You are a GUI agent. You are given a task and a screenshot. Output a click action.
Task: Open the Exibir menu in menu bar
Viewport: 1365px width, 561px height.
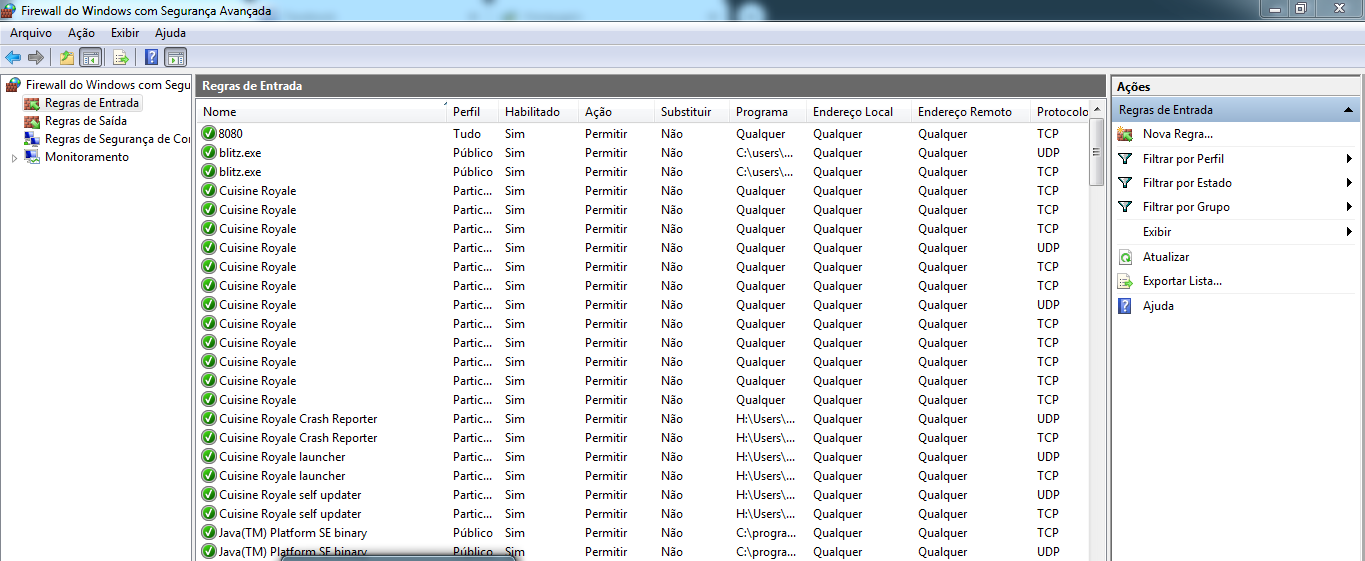coord(125,33)
